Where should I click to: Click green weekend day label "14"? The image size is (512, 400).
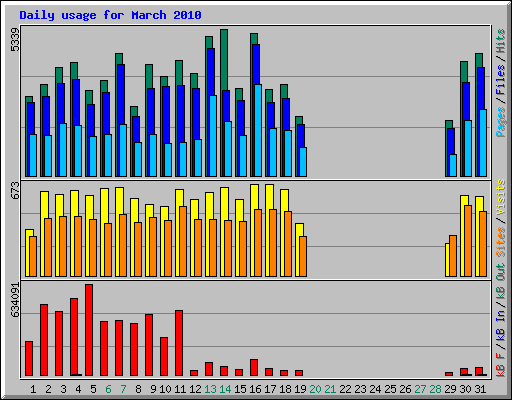tap(225, 389)
